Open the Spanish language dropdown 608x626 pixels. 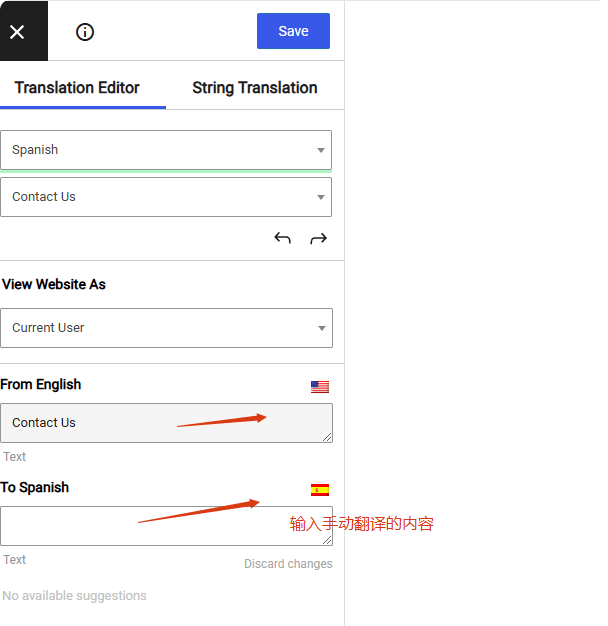(x=166, y=150)
